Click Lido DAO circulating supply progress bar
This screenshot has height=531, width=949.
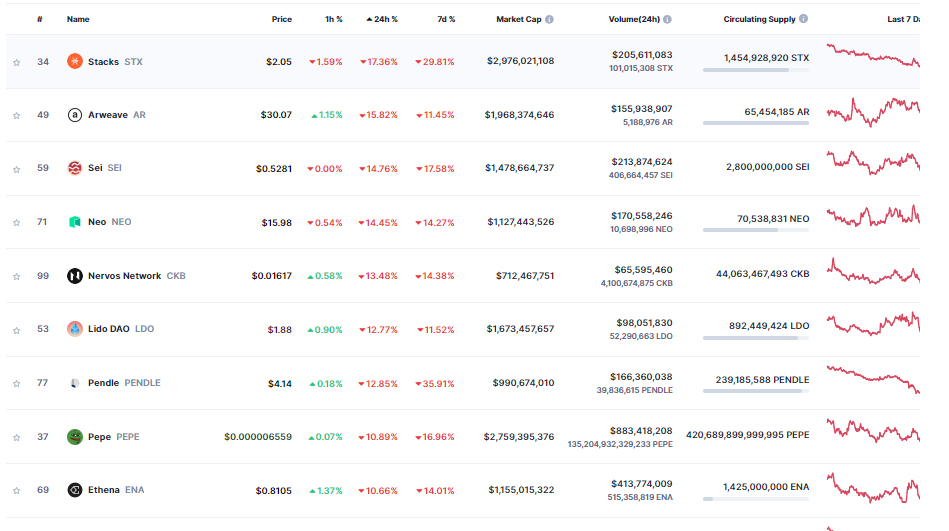point(756,338)
